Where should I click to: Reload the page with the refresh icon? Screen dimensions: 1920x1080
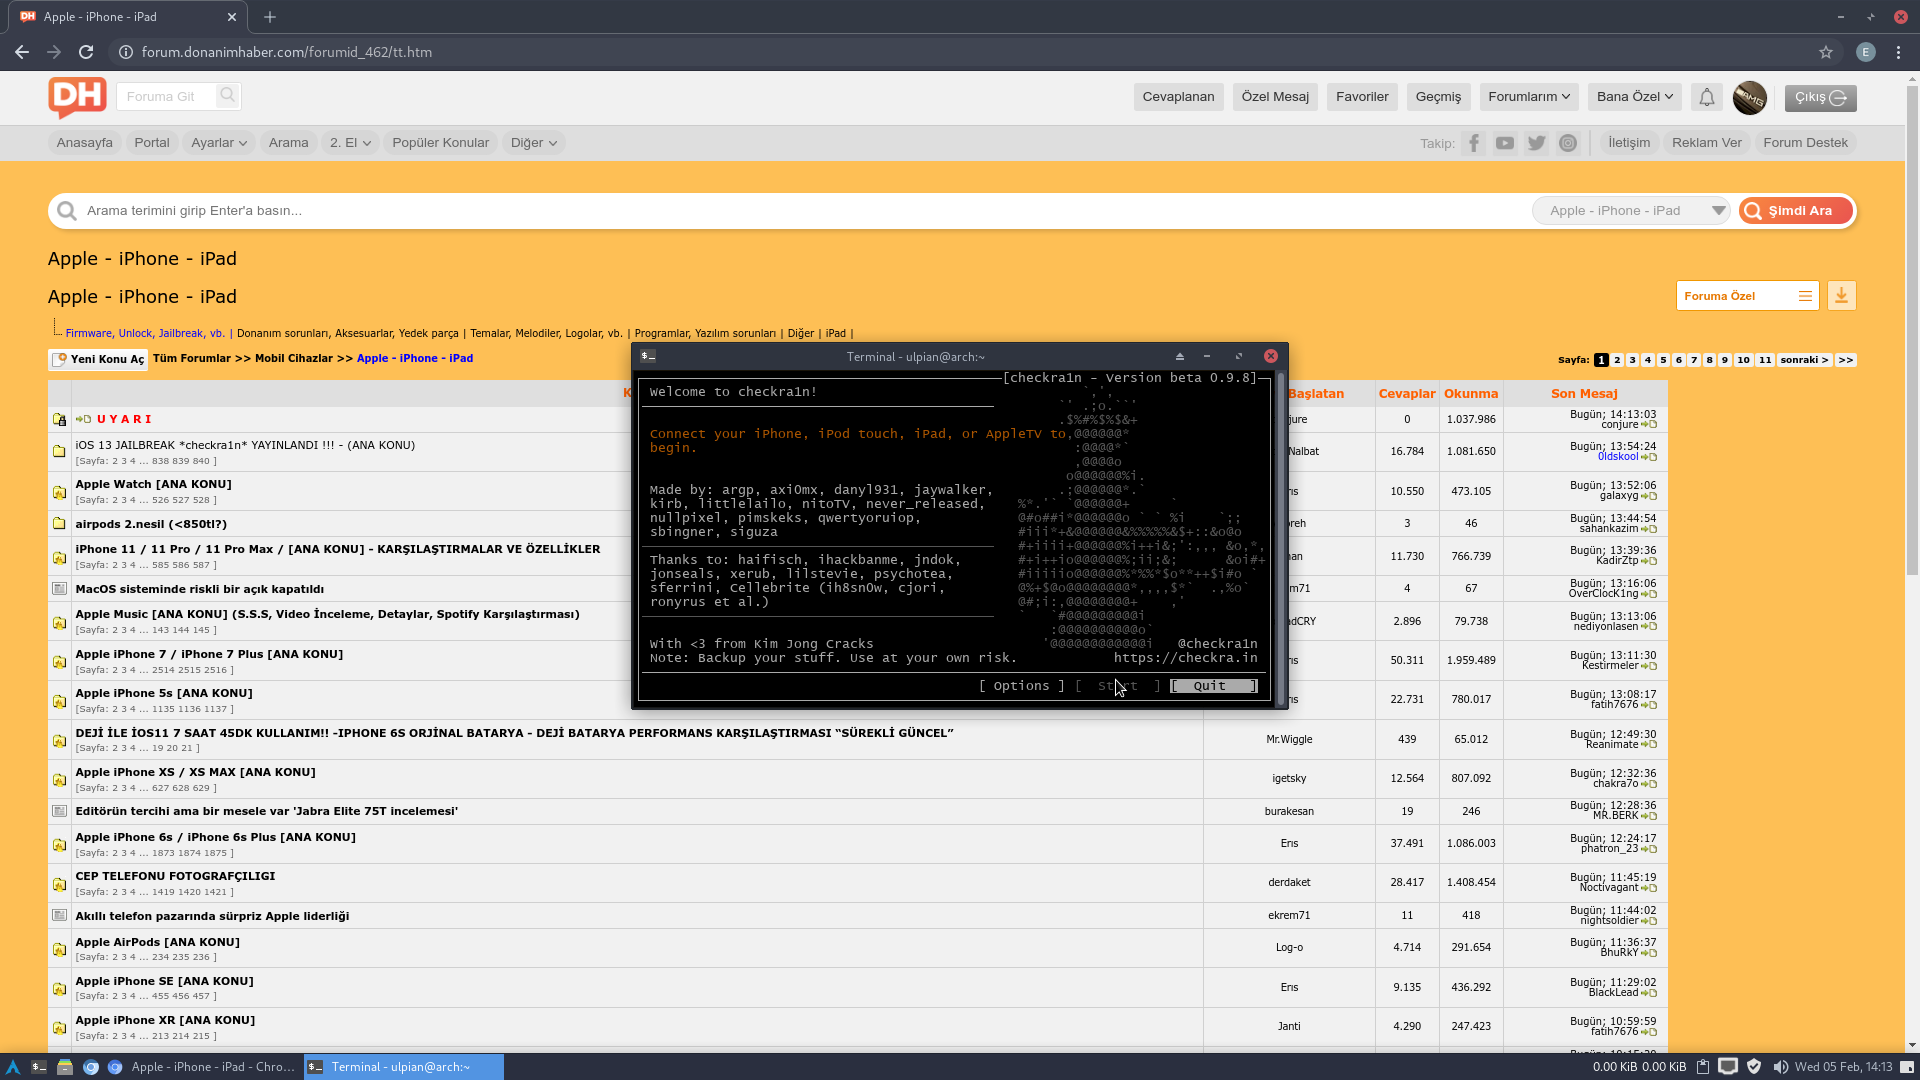86,52
